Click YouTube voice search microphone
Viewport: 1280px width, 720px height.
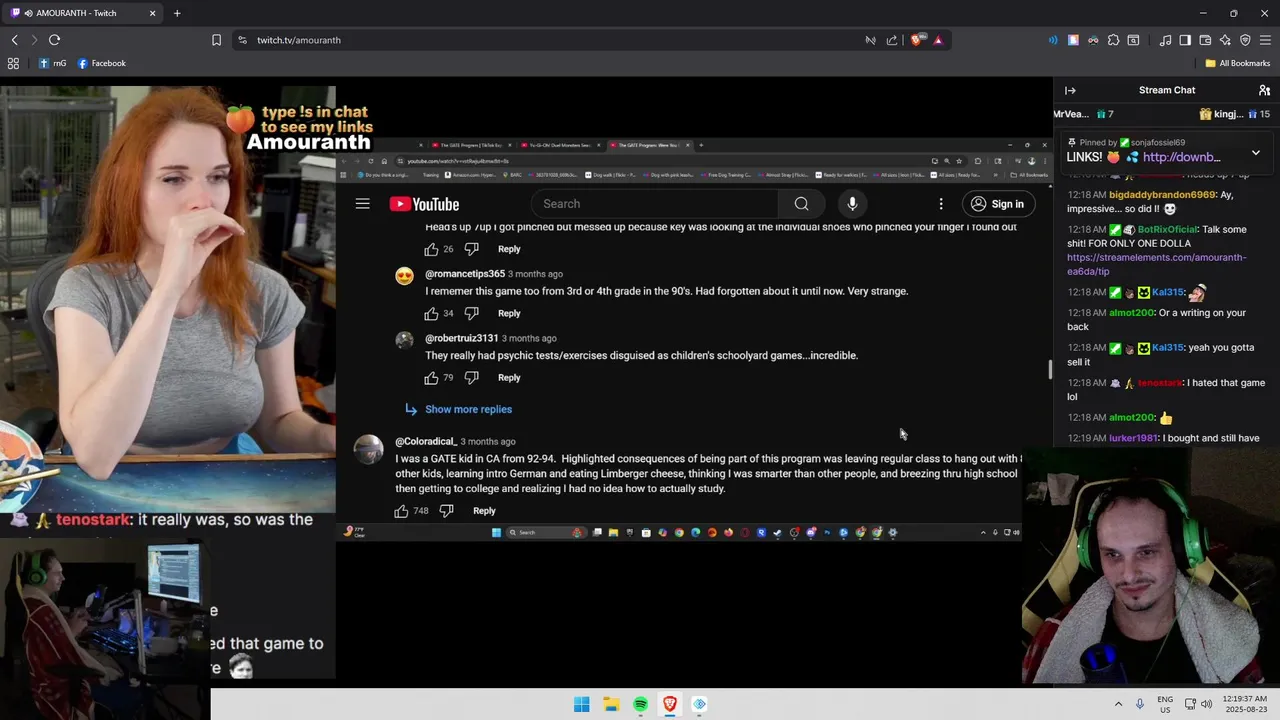[x=852, y=204]
